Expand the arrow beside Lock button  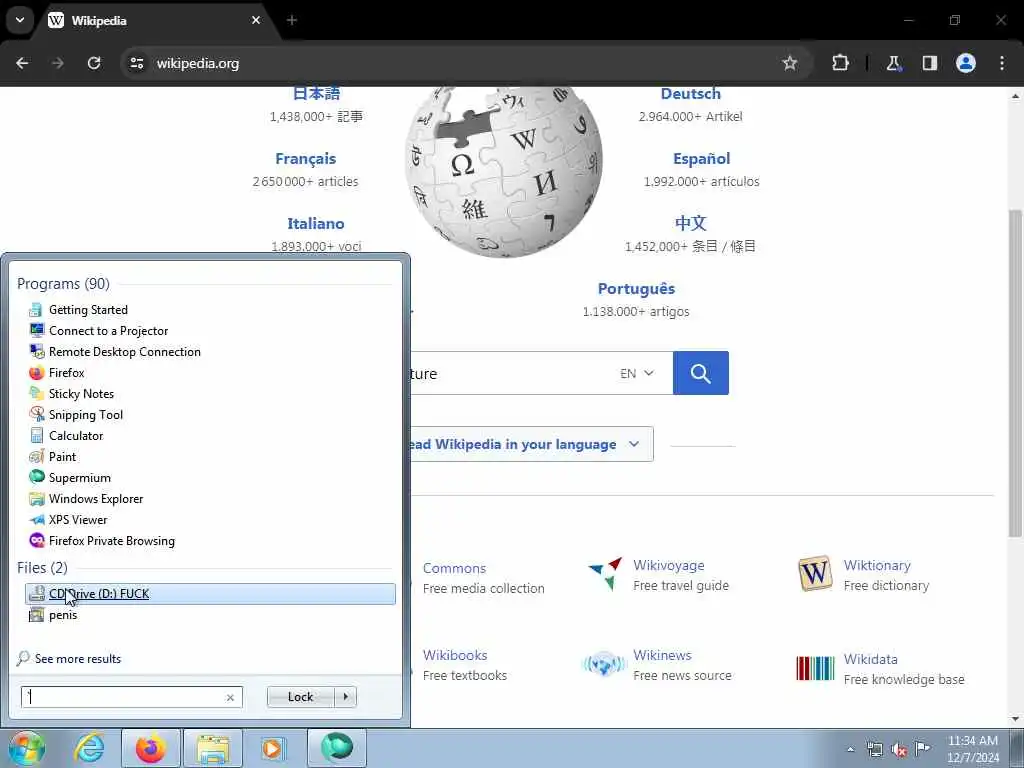tap(345, 697)
